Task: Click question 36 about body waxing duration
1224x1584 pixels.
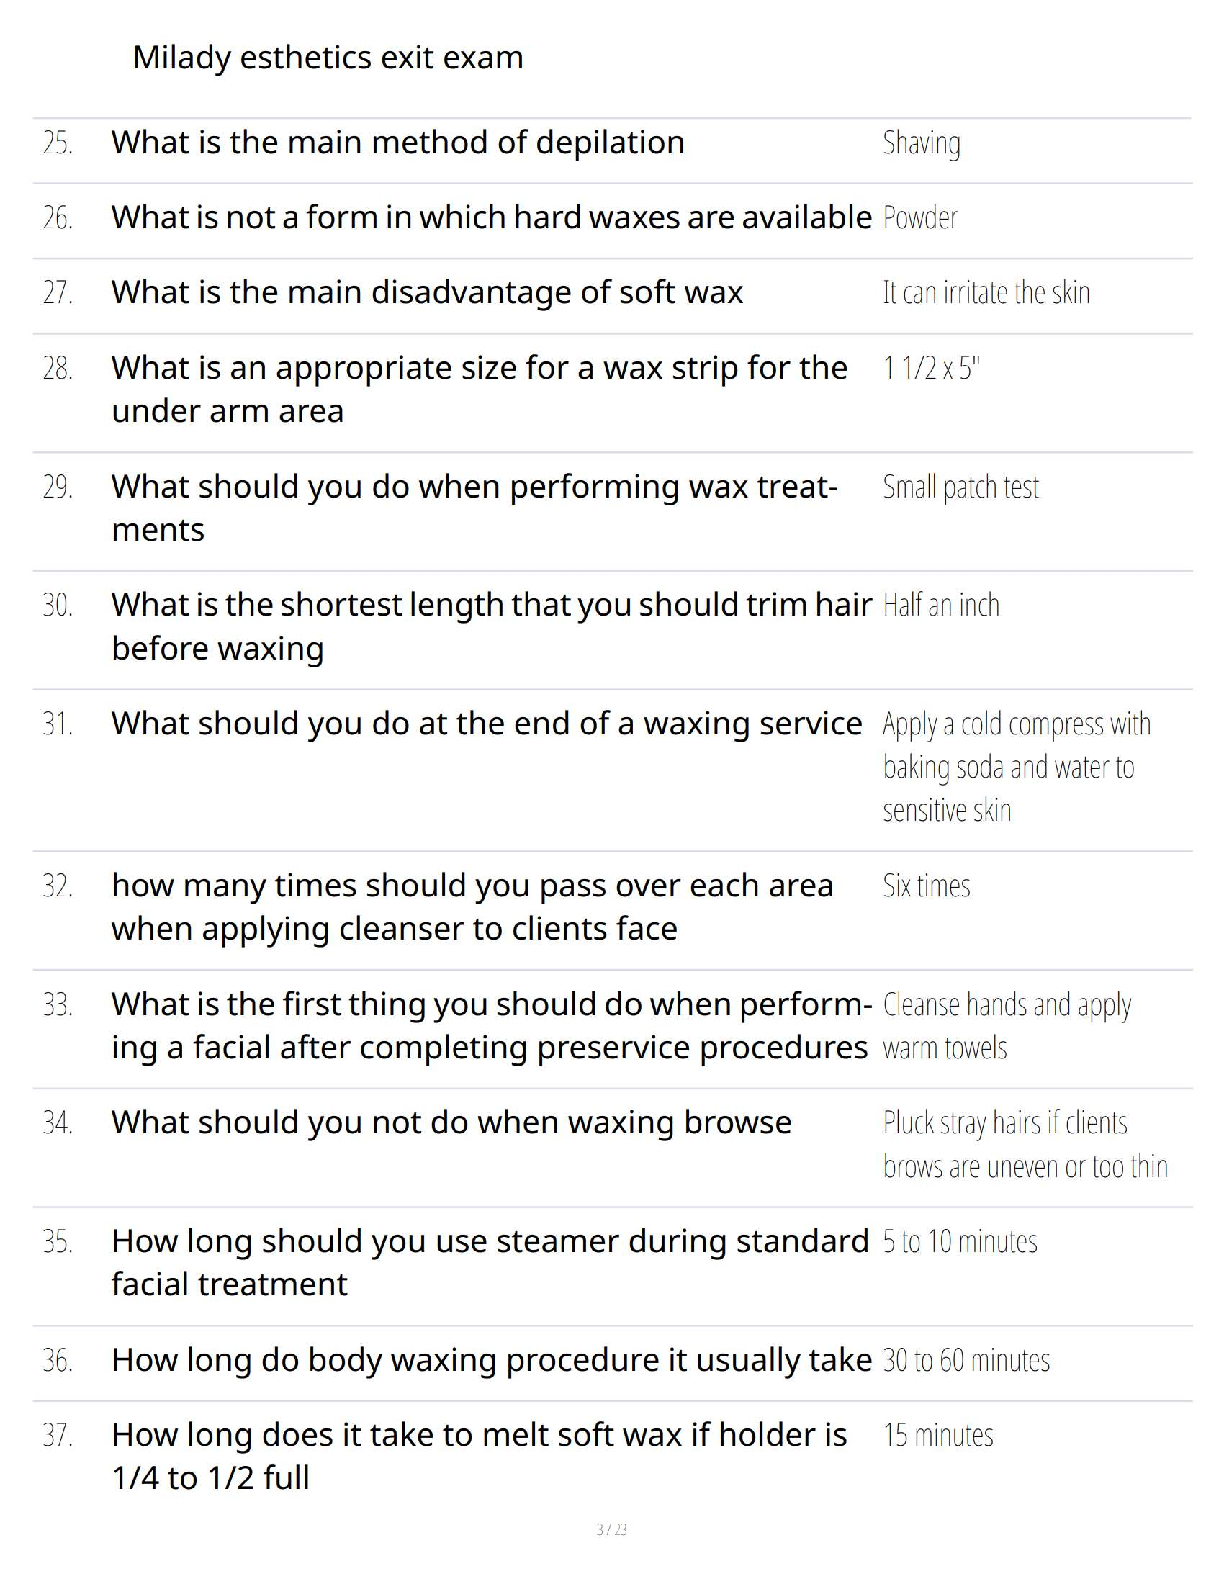Action: [491, 1360]
